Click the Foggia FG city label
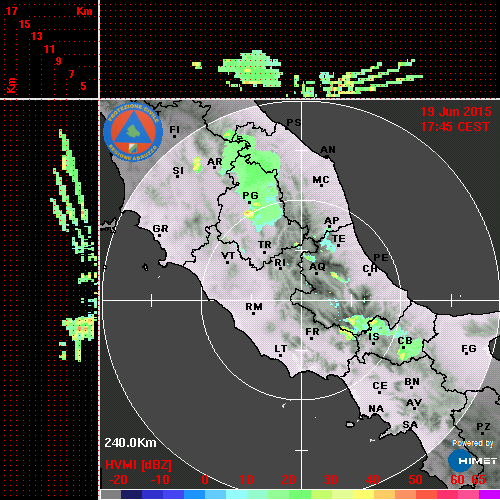Viewport: 500px width, 500px height. 469,349
